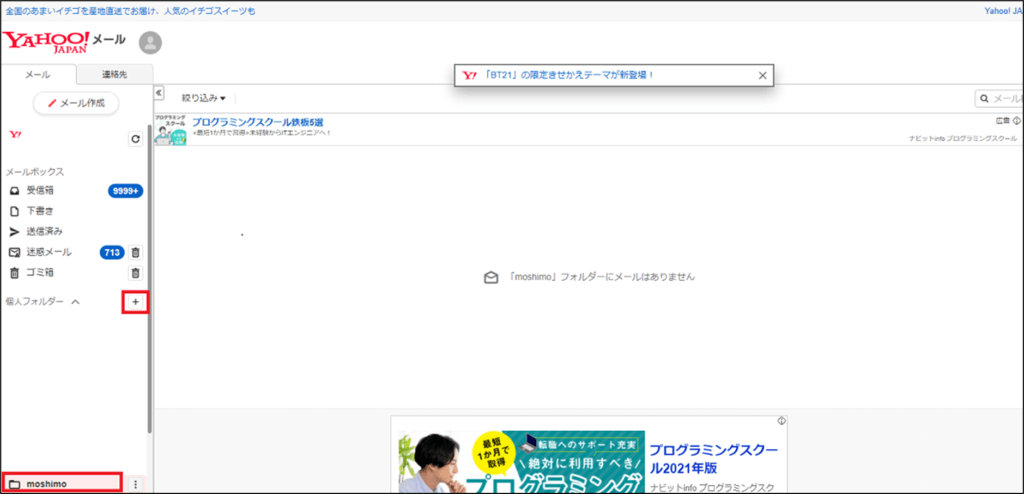1024x494 pixels.
Task: Close the BT21 theme notification
Action: click(x=762, y=75)
